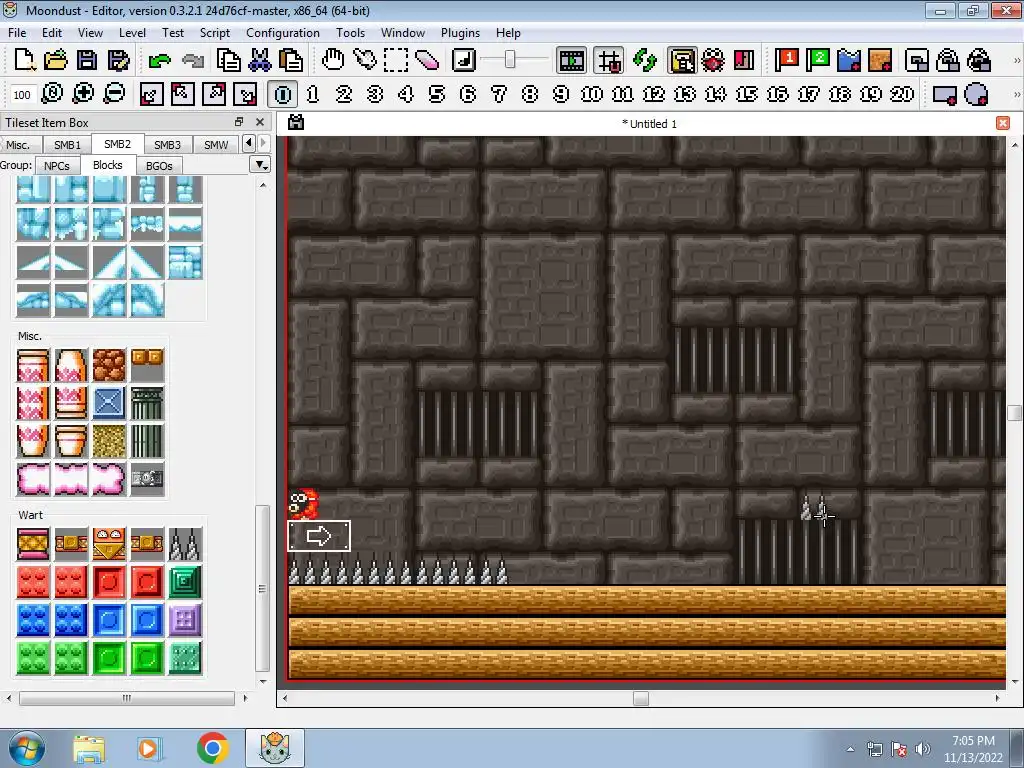Switch to section 5
Image resolution: width=1024 pixels, height=768 pixels.
click(x=437, y=94)
